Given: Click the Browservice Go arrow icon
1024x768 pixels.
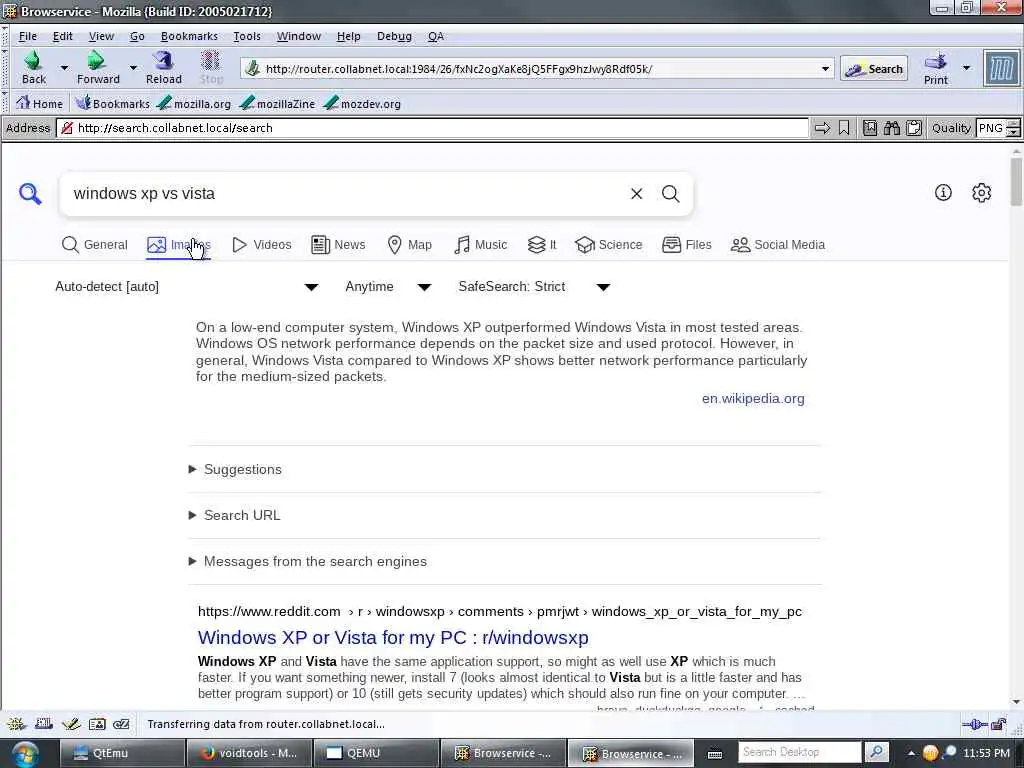Looking at the screenshot, I should 822,128.
